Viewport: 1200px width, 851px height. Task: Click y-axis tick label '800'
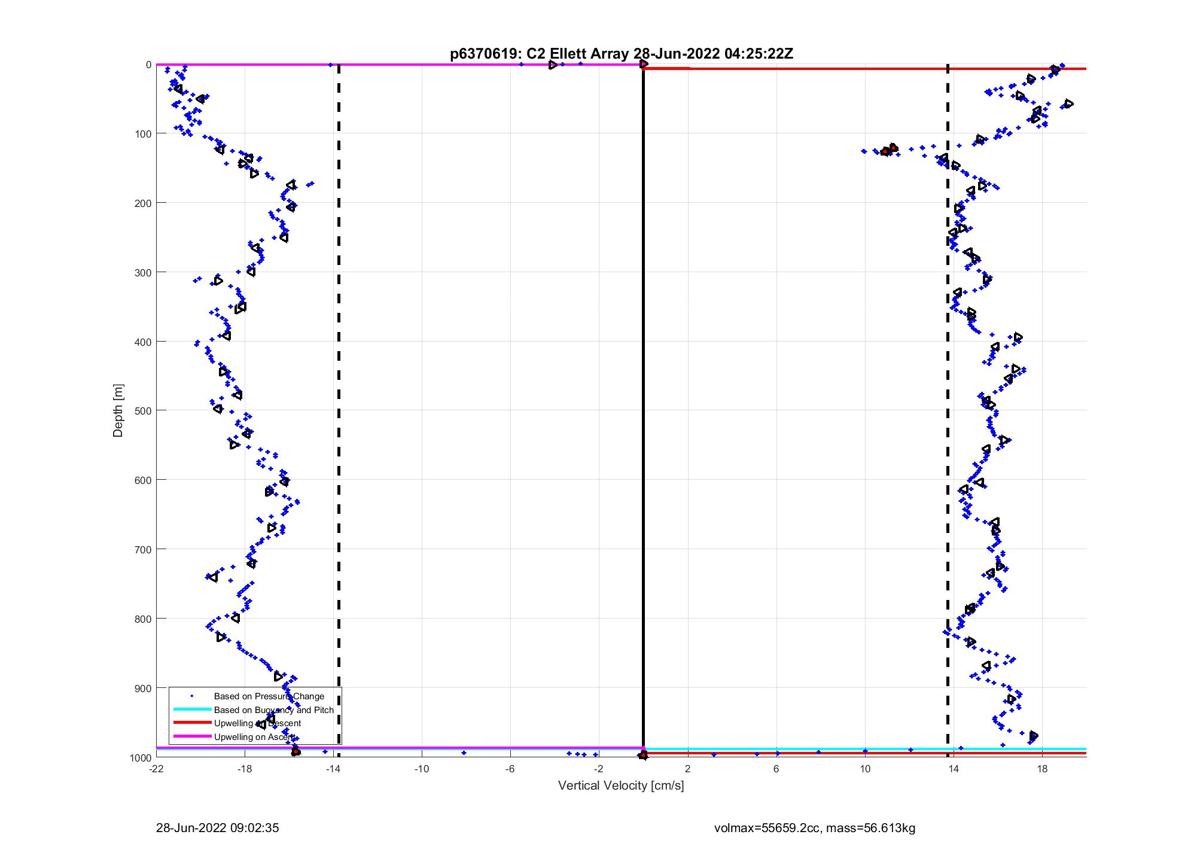pyautogui.click(x=143, y=619)
